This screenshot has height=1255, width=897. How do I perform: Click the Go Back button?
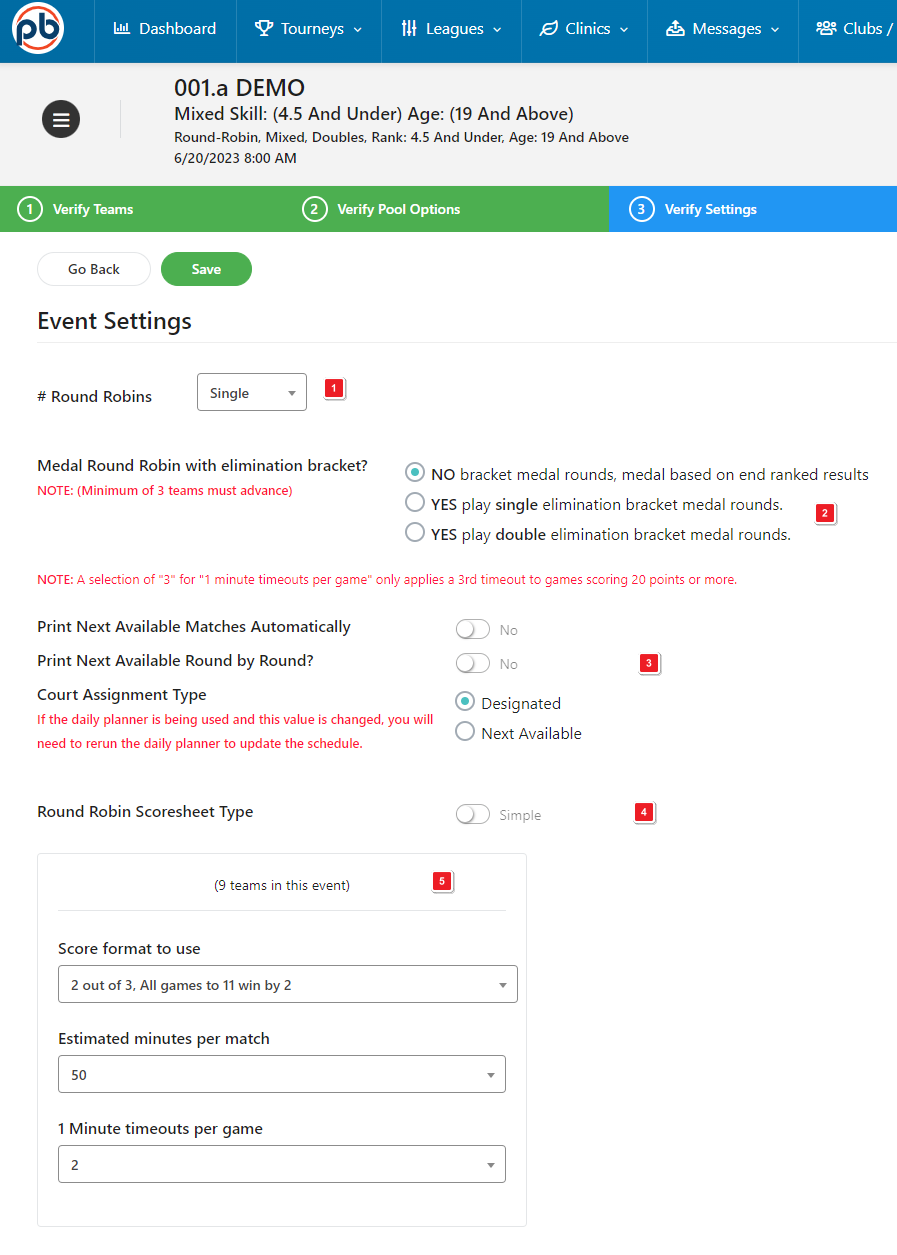click(x=94, y=269)
